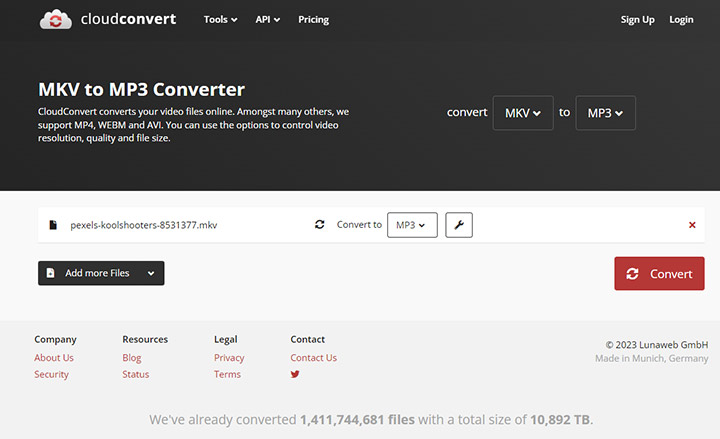
Task: Open the Privacy link under Legal
Action: pos(229,357)
